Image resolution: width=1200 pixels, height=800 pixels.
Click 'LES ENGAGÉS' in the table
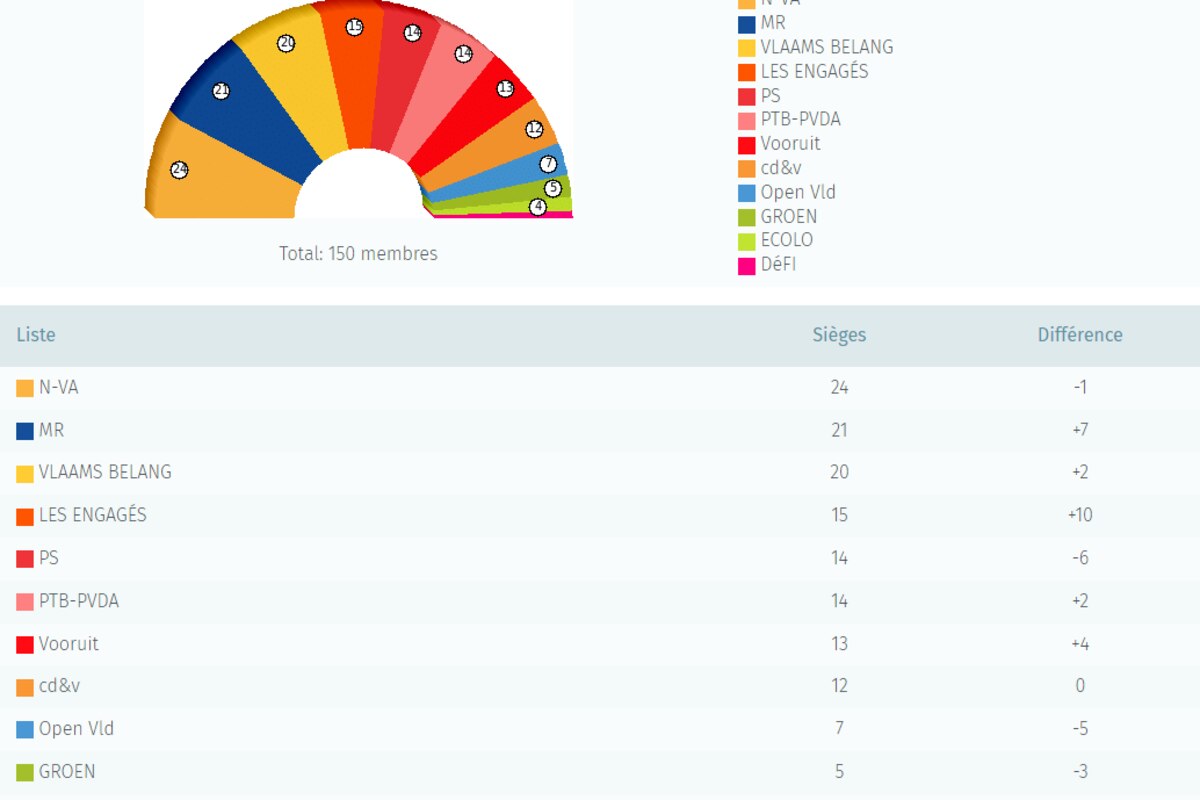[93, 514]
